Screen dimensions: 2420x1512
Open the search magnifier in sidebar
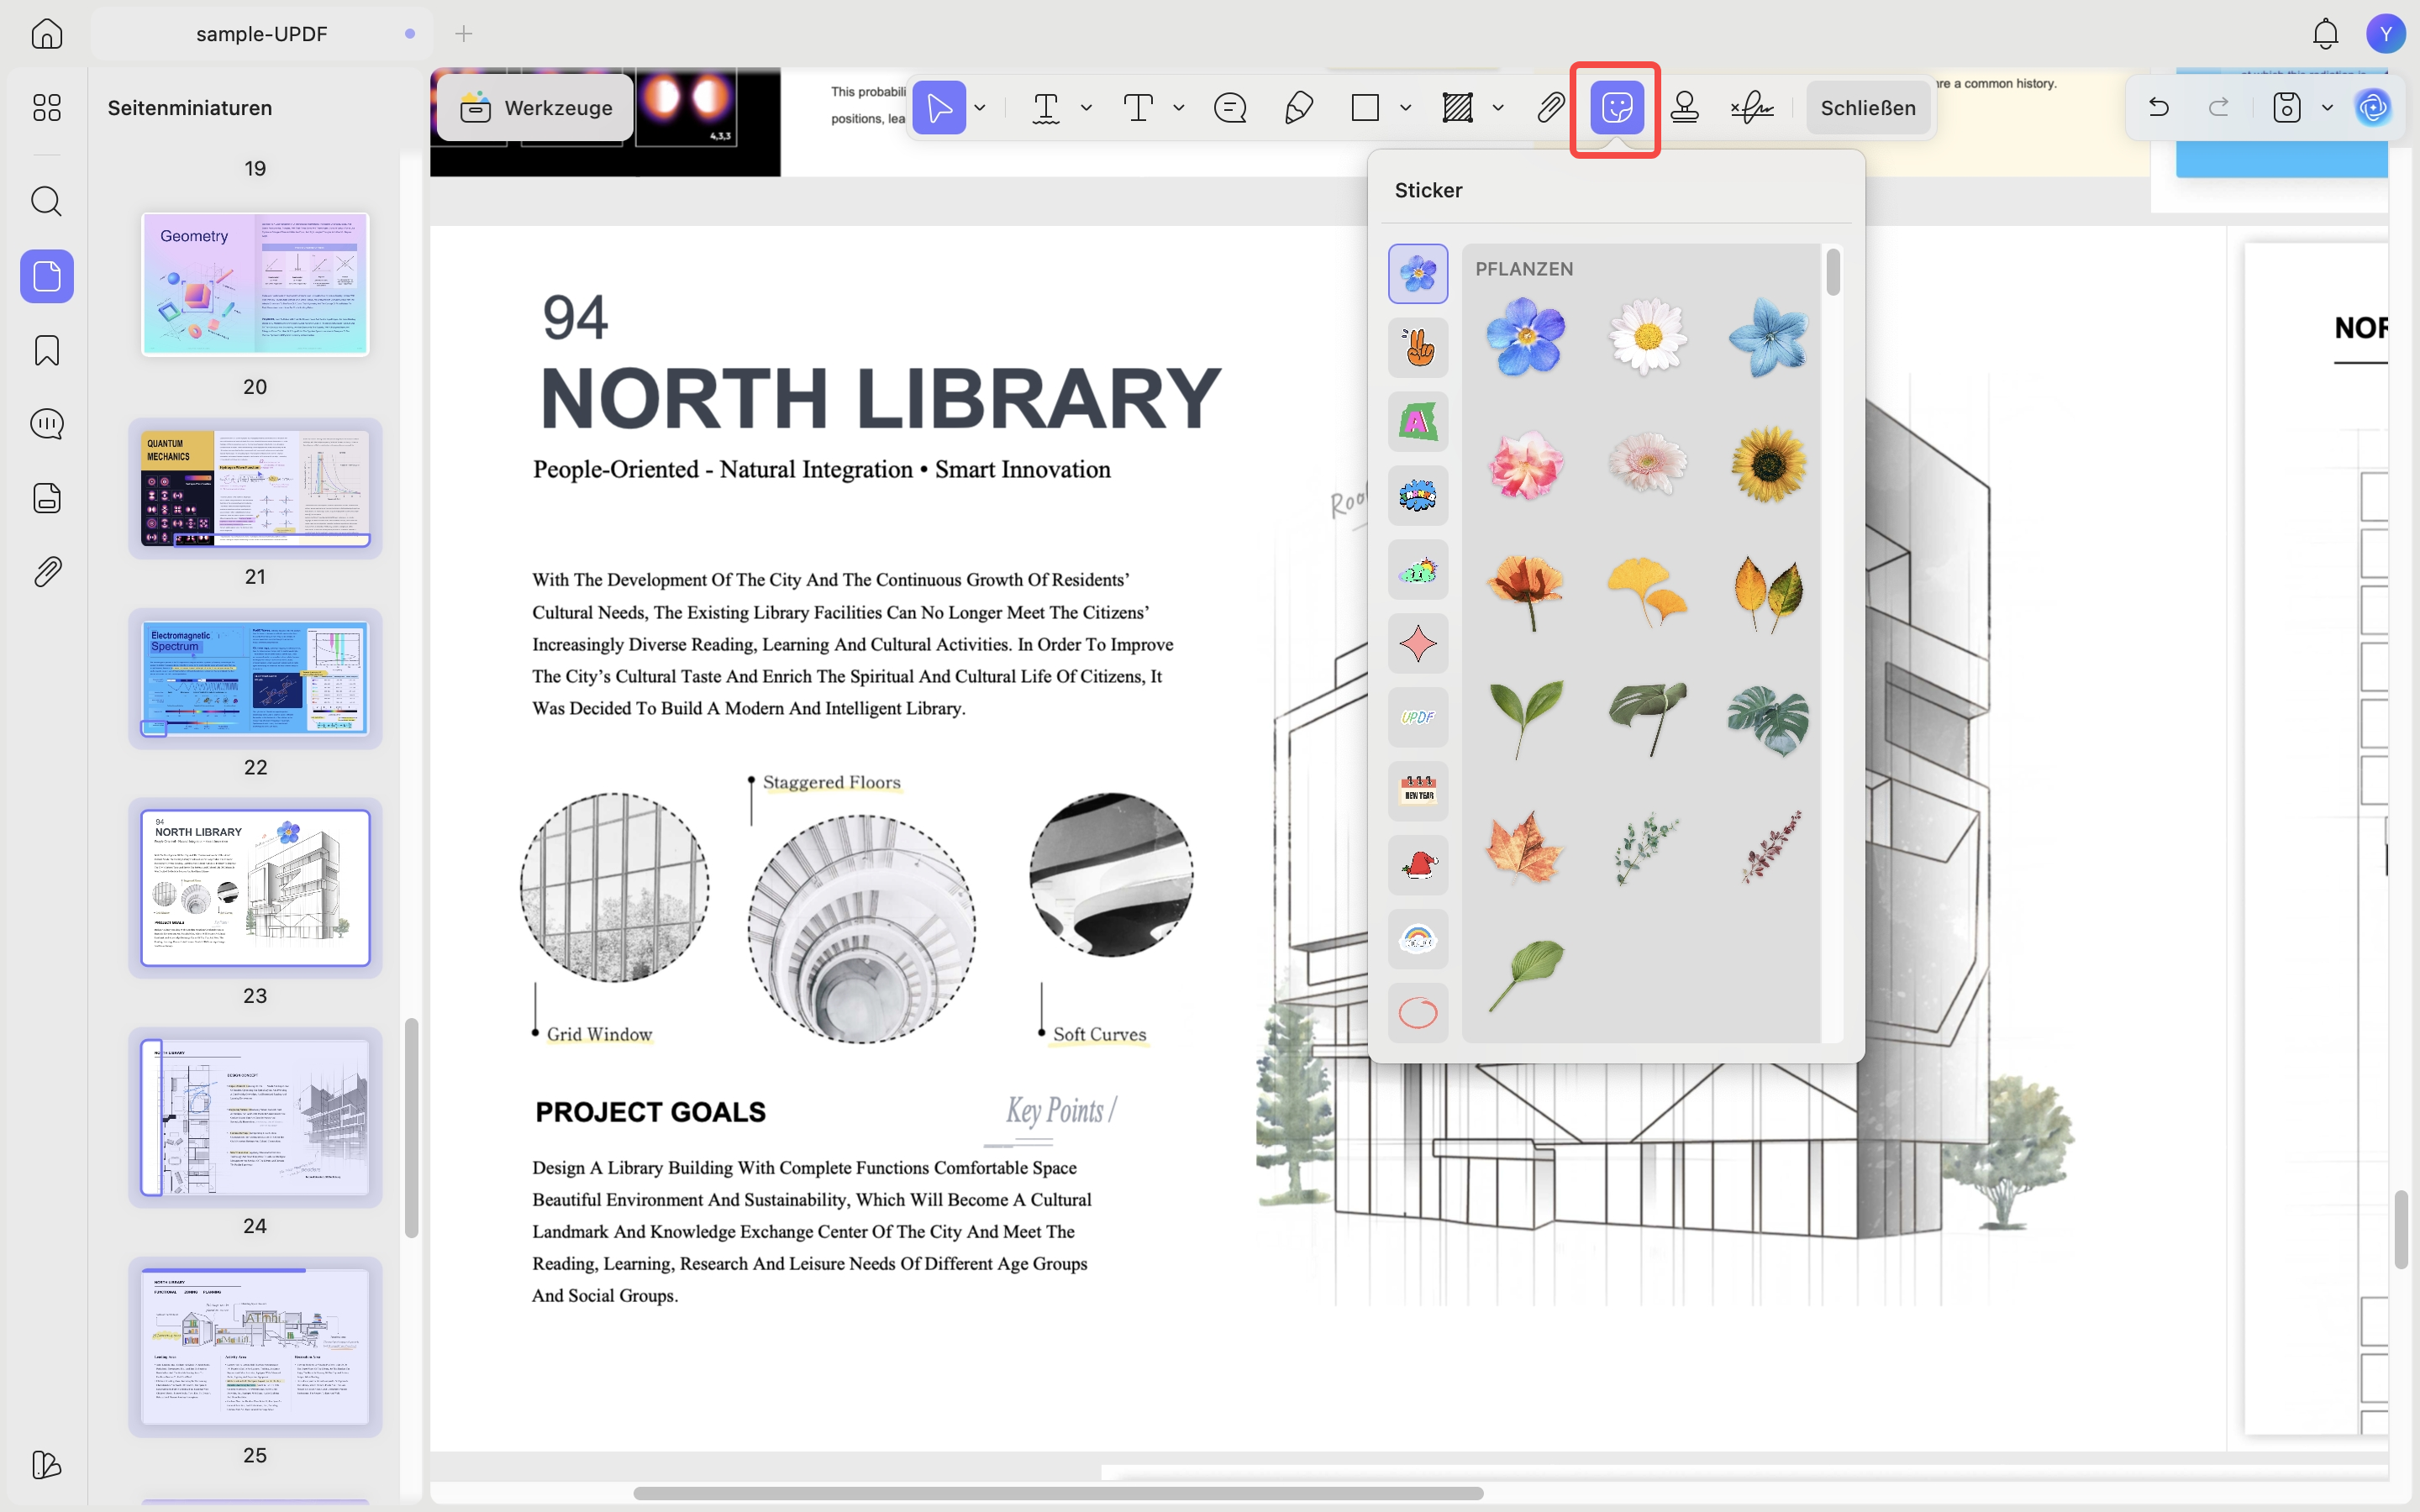(x=47, y=201)
